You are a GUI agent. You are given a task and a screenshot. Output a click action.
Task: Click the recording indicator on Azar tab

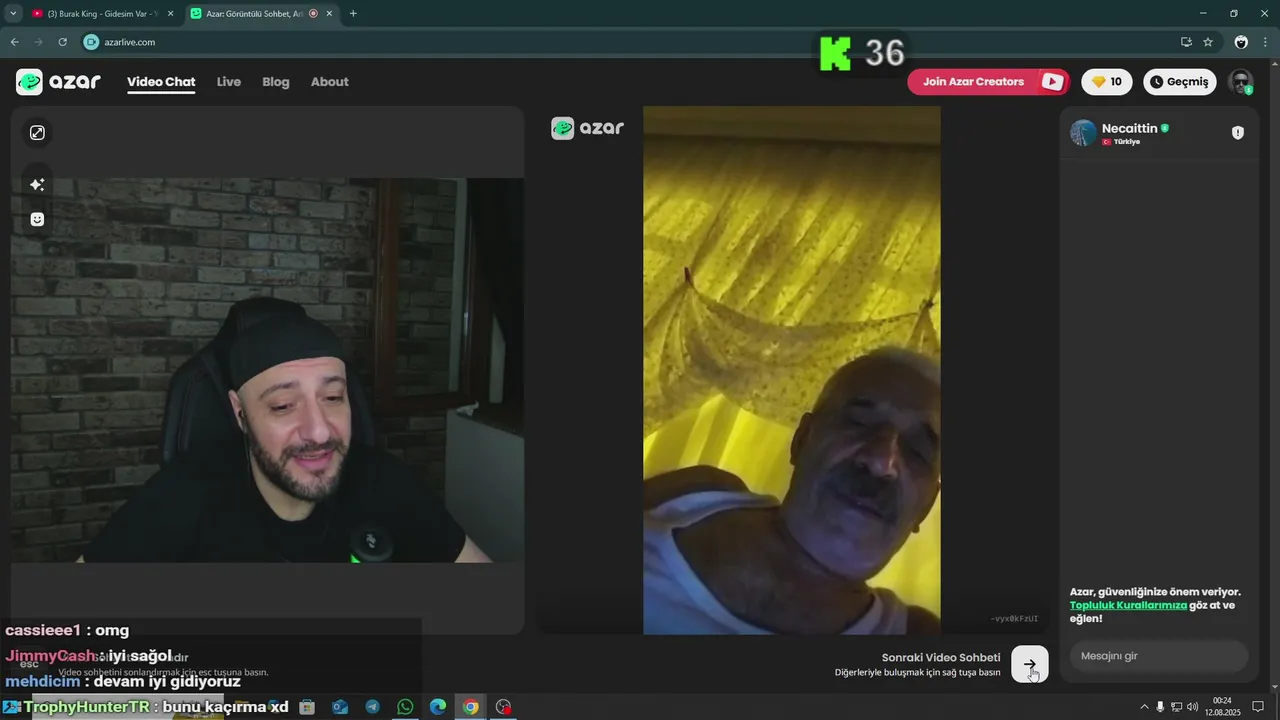pos(313,14)
